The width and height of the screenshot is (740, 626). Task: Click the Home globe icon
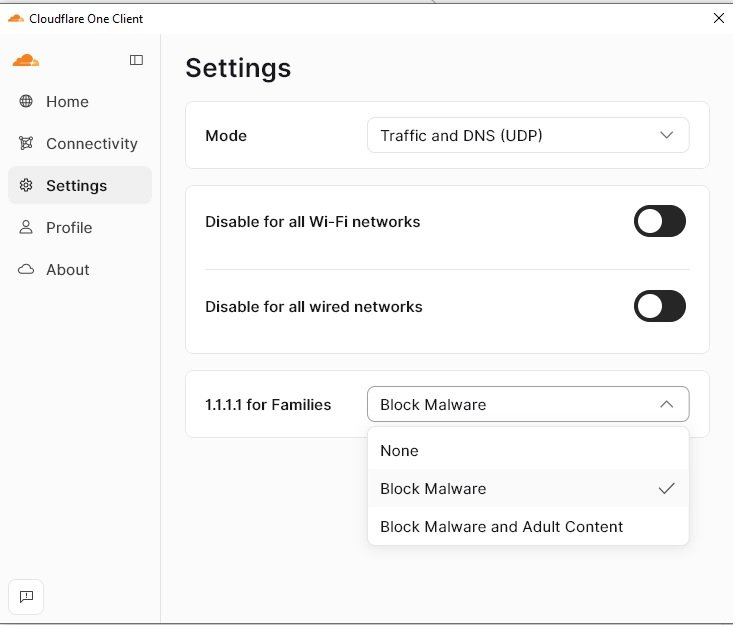[26, 101]
